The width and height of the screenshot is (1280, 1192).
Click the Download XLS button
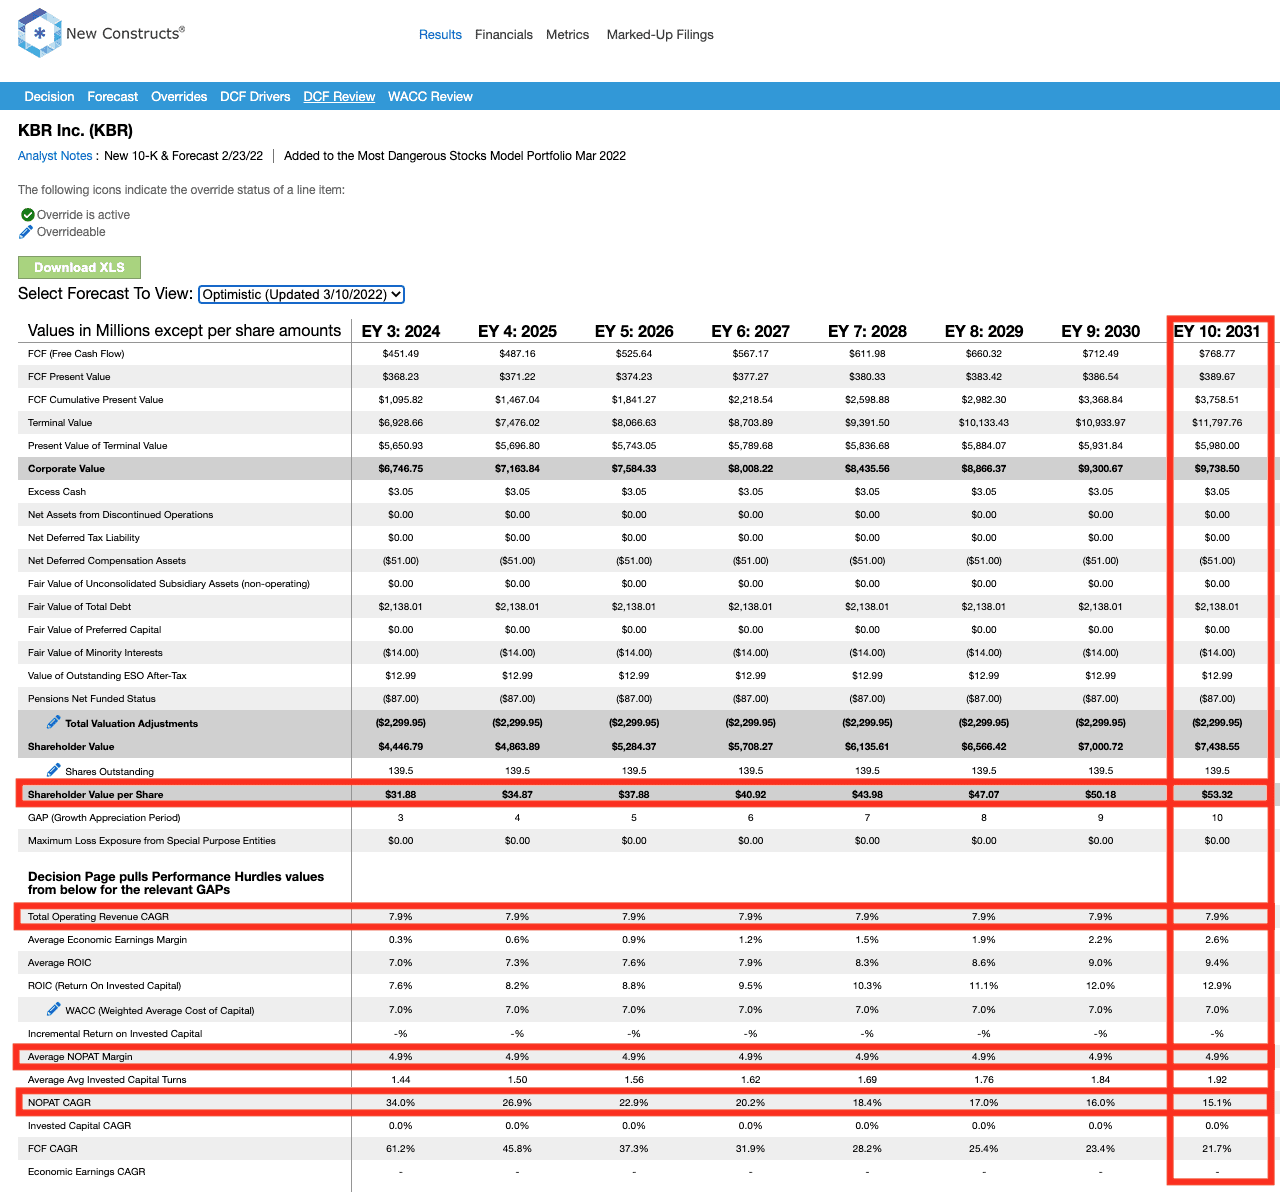79,267
